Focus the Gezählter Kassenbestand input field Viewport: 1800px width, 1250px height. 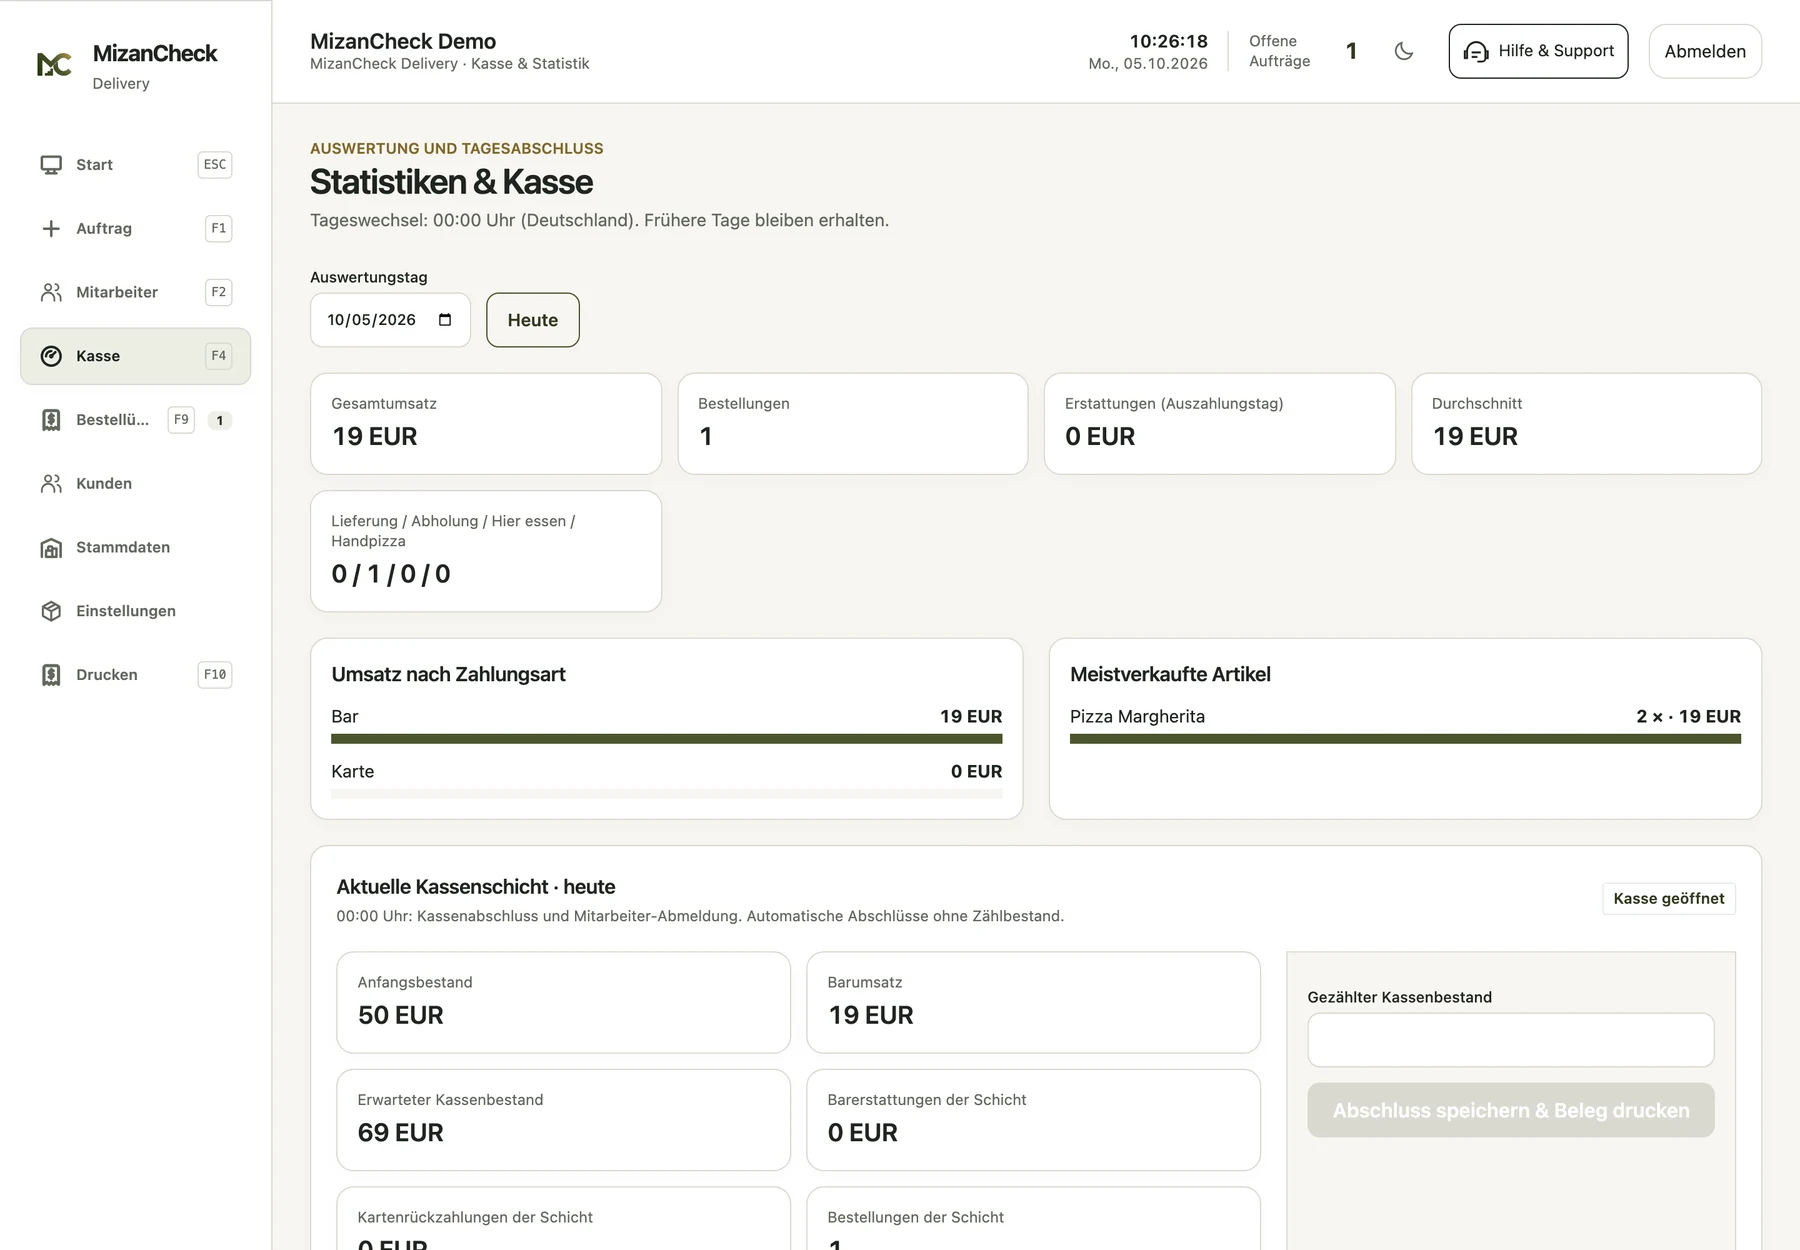[x=1511, y=1040]
